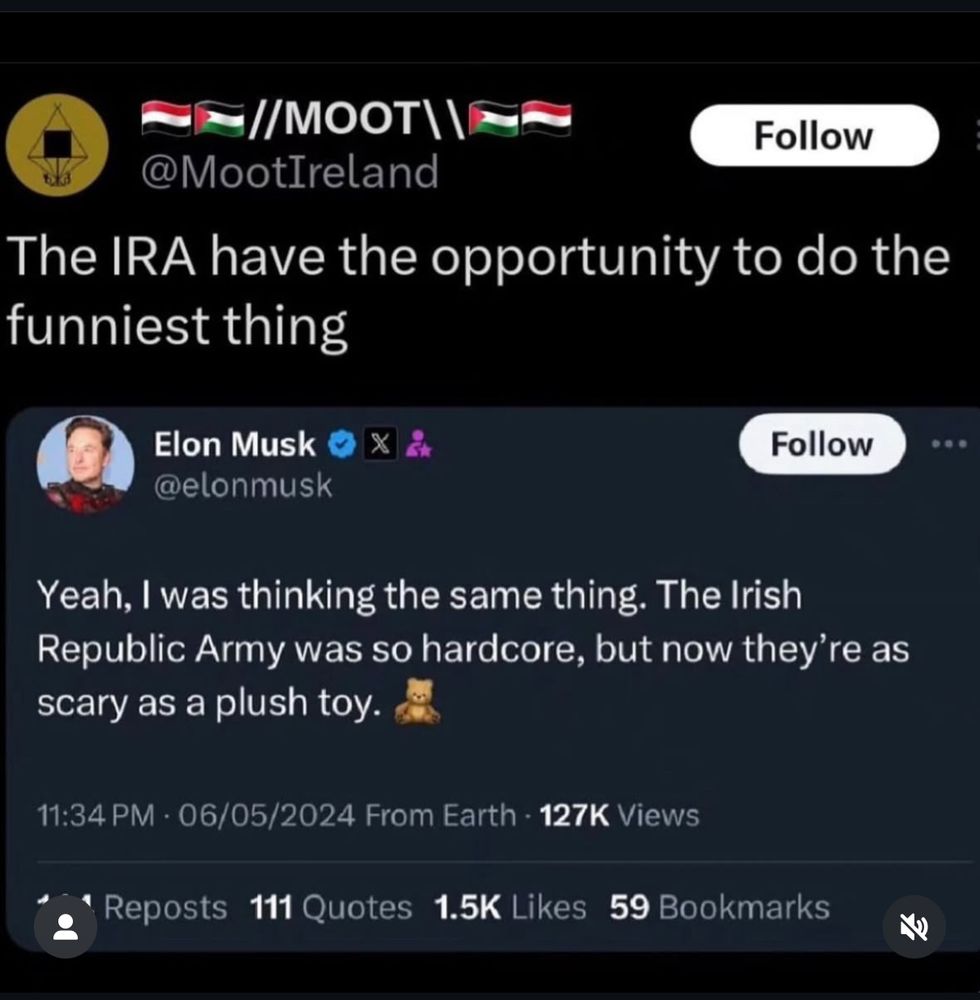
Task: Click the purple subscriber icon beside the X badge
Action: (x=419, y=445)
